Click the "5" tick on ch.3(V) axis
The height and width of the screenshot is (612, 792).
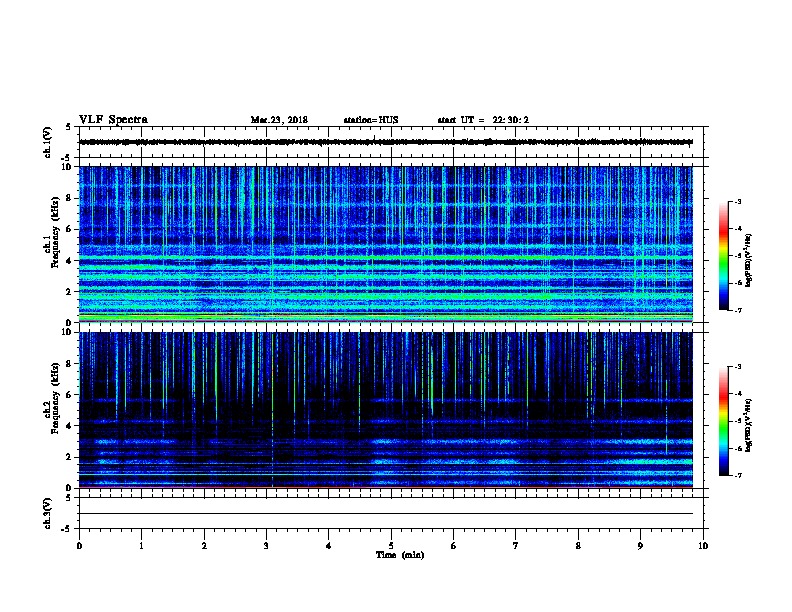click(x=69, y=498)
